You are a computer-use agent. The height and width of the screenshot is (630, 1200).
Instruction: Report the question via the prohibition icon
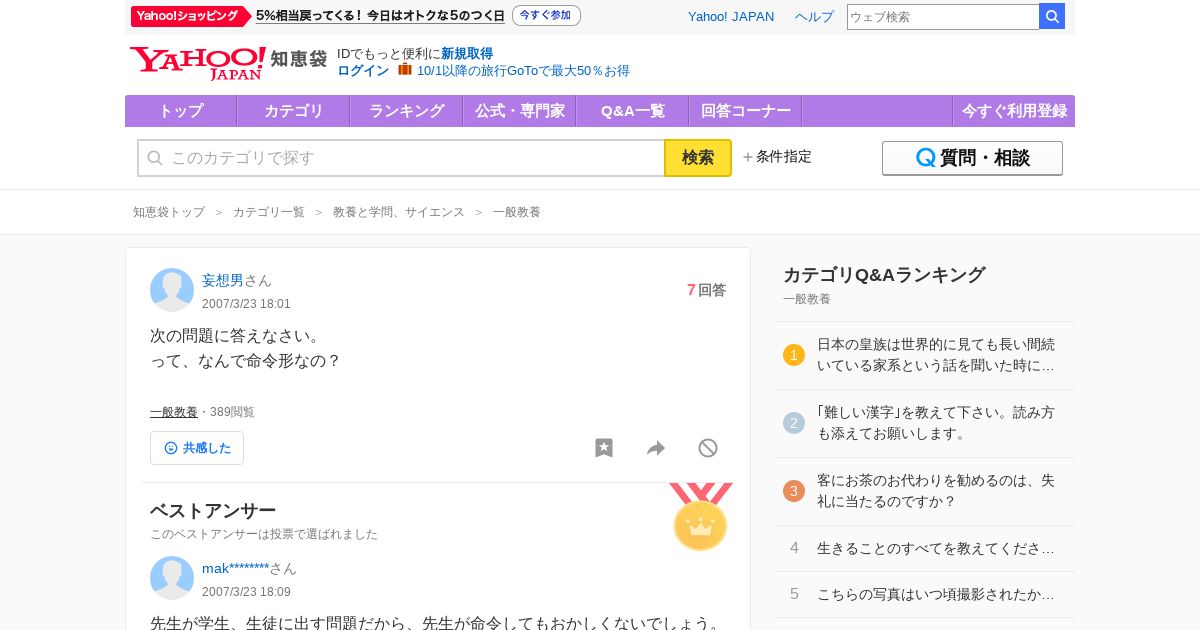[708, 448]
